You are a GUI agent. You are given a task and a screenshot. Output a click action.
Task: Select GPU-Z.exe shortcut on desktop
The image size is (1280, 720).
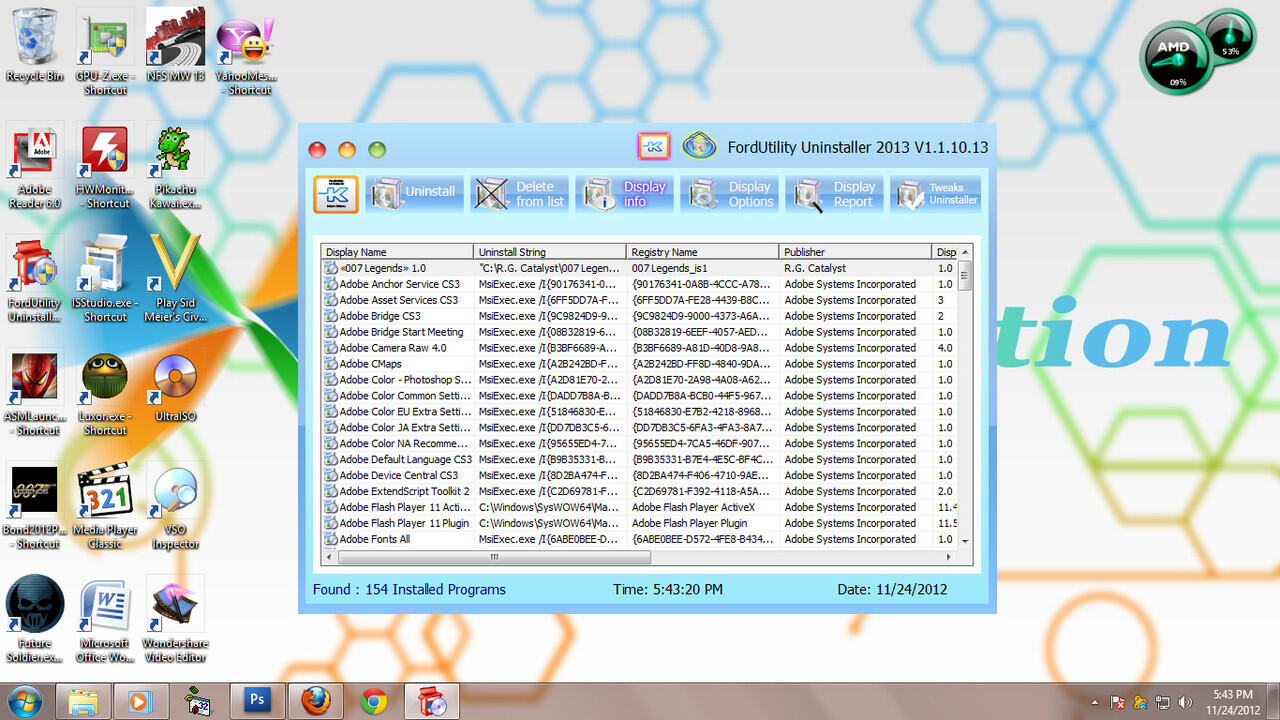pyautogui.click(x=105, y=53)
